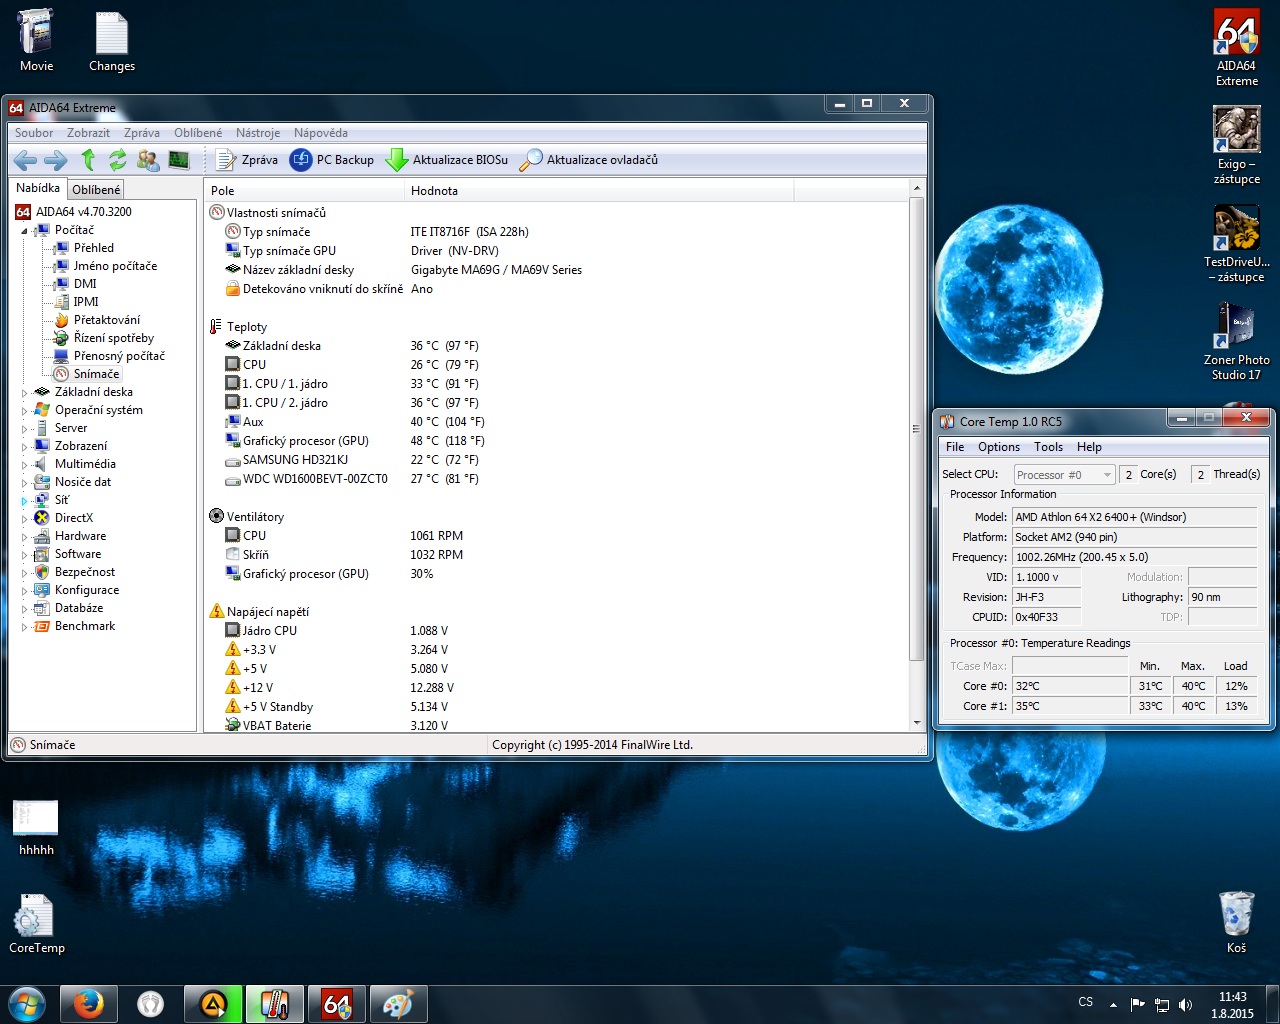Screen dimensions: 1280x1024
Task: Open the Select CPU dropdown in Core Temp
Action: pos(1064,475)
